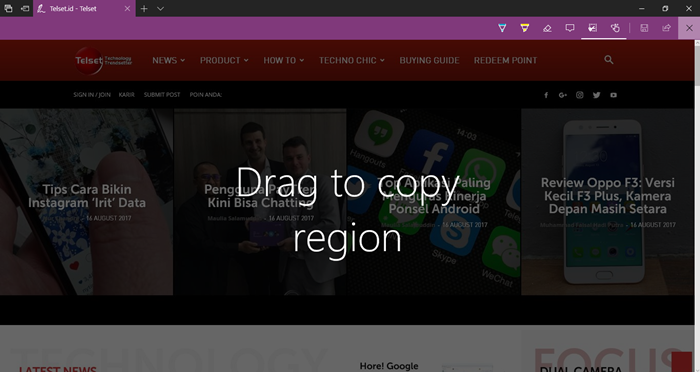Open the HOW TO menu
This screenshot has width=700, height=372.
pos(283,60)
